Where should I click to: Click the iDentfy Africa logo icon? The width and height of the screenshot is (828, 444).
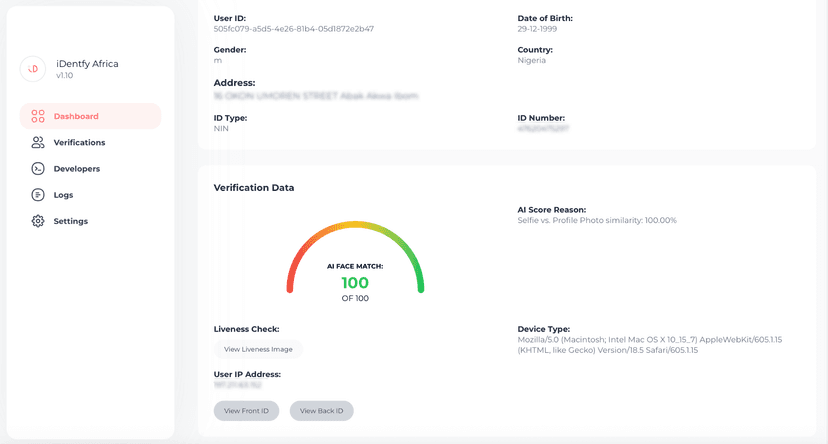[x=33, y=68]
